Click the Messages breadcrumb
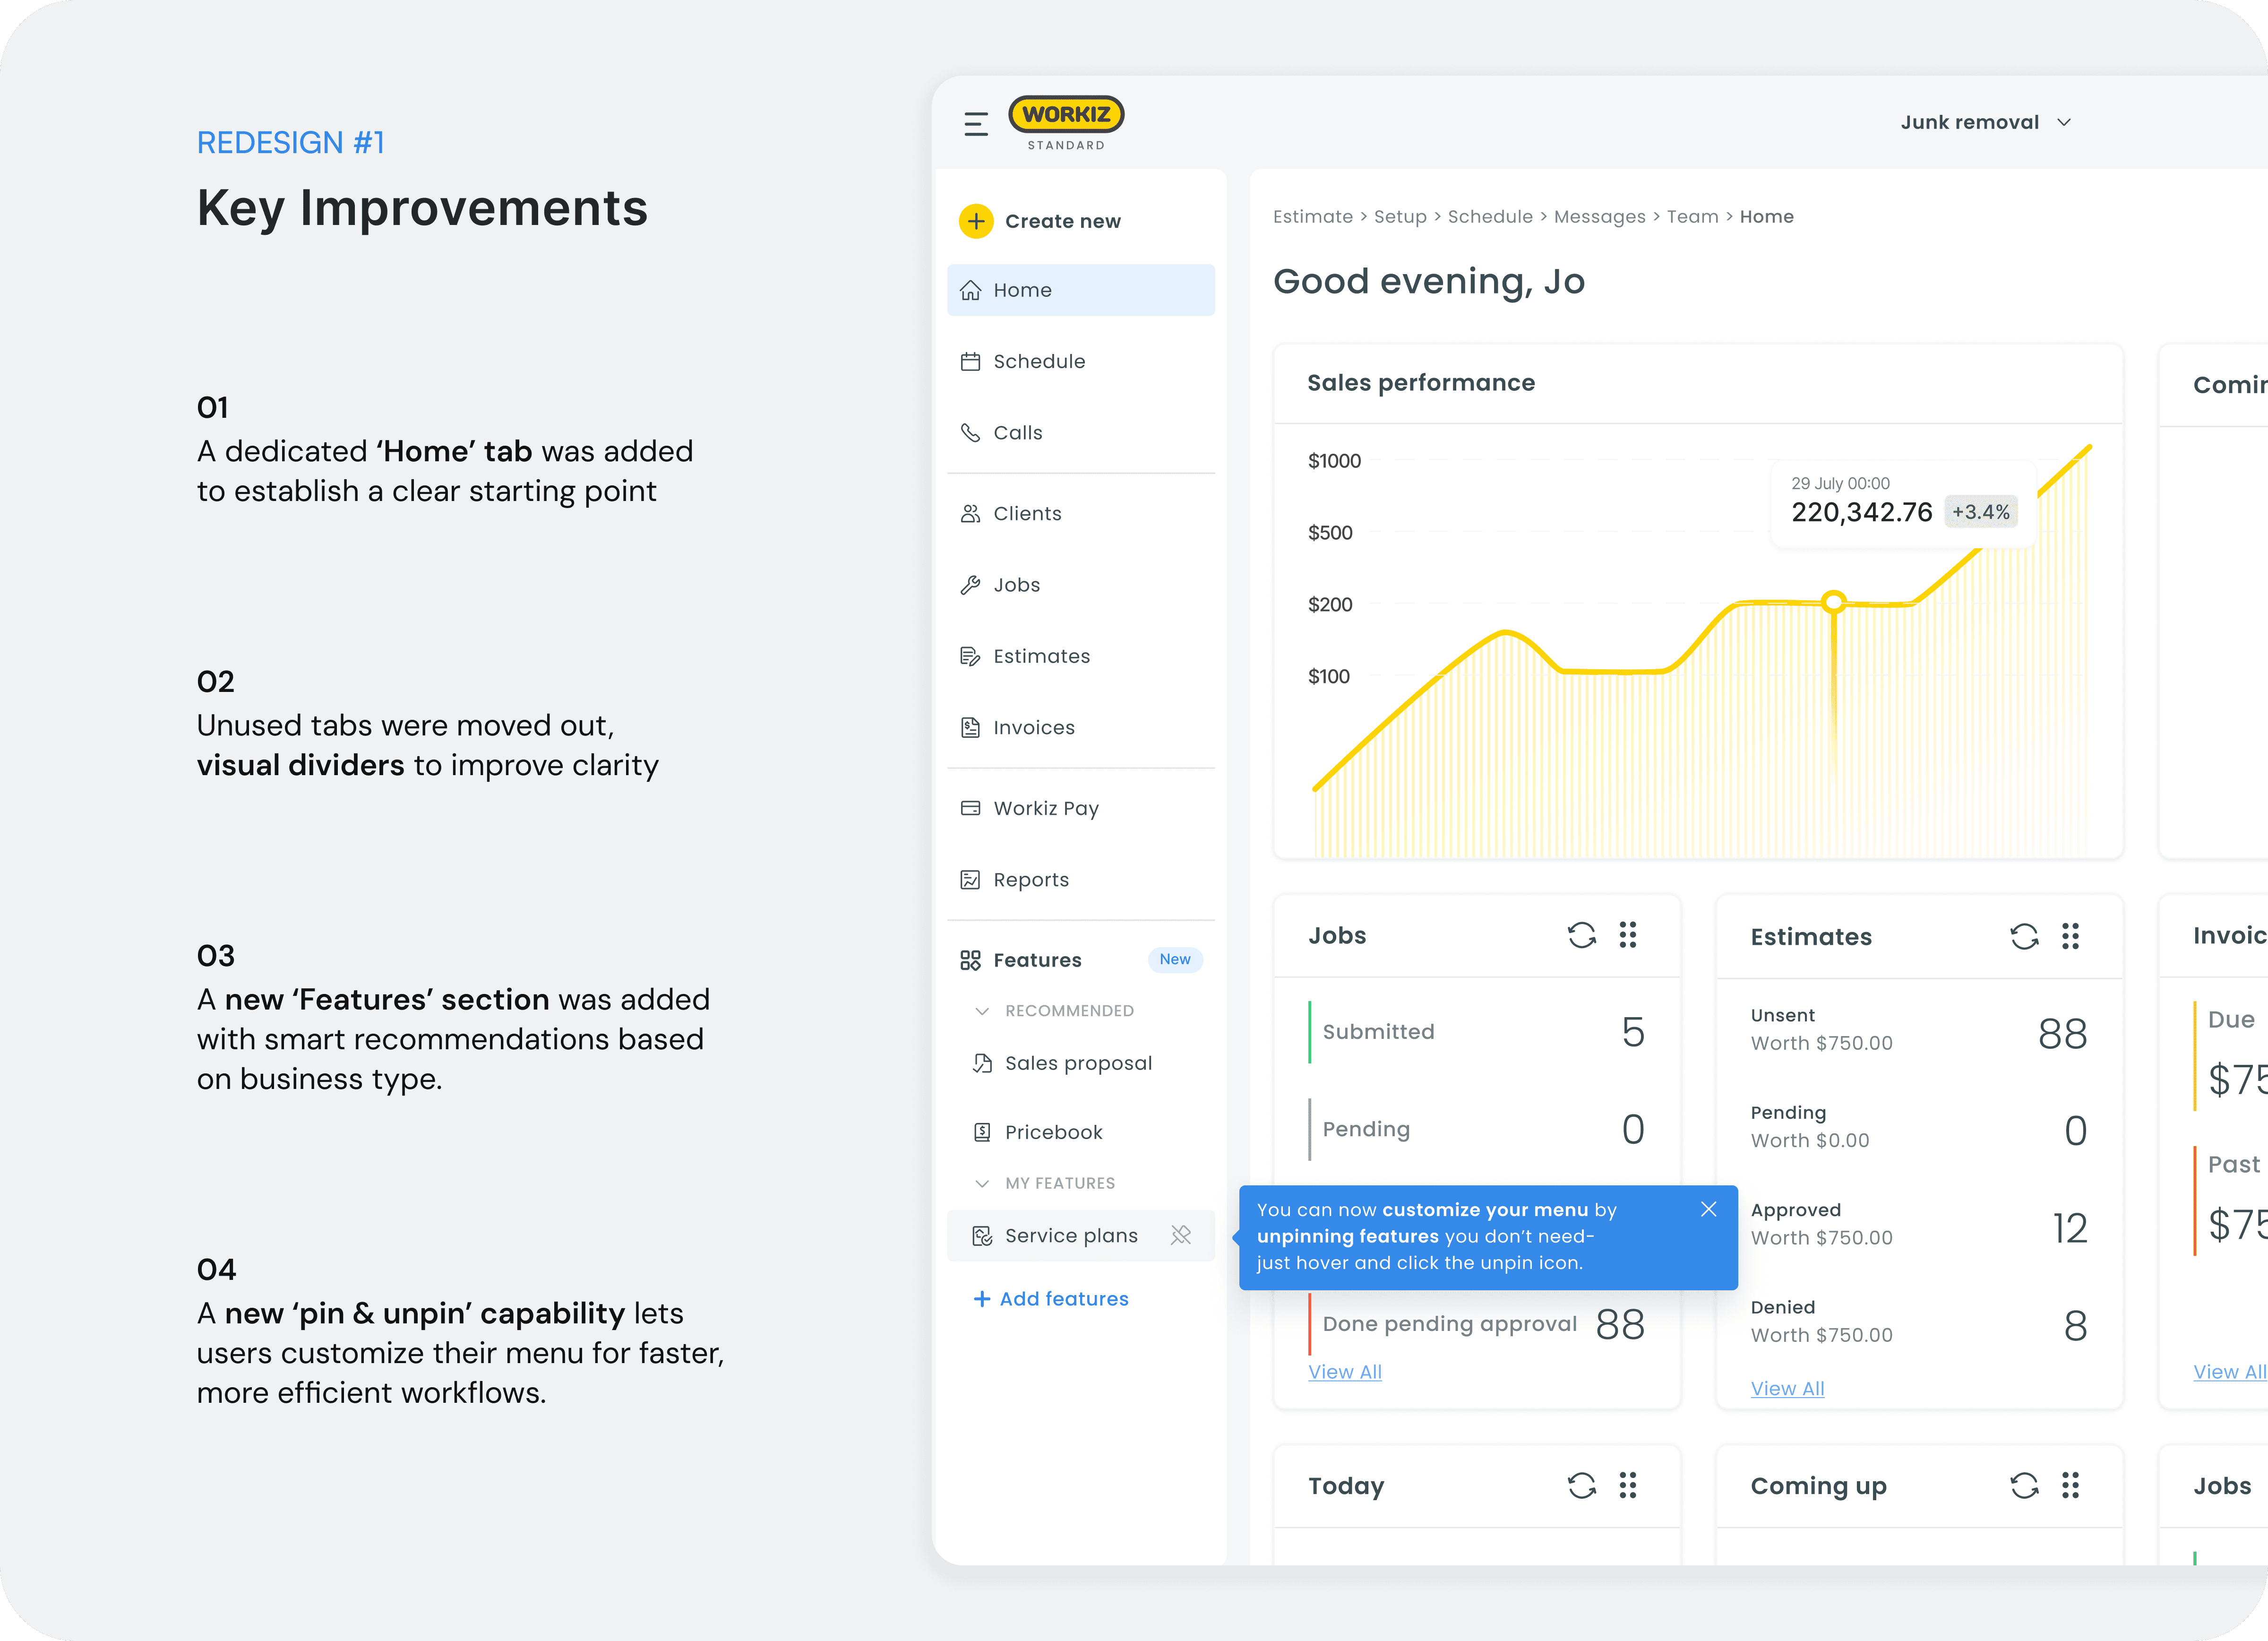Screen dimensions: 2268x1641 point(1599,217)
